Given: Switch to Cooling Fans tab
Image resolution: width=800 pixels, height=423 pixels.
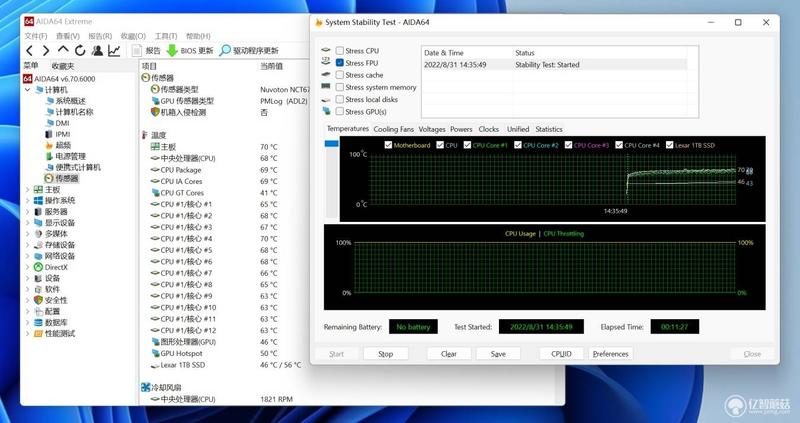Looking at the screenshot, I should click(x=393, y=130).
